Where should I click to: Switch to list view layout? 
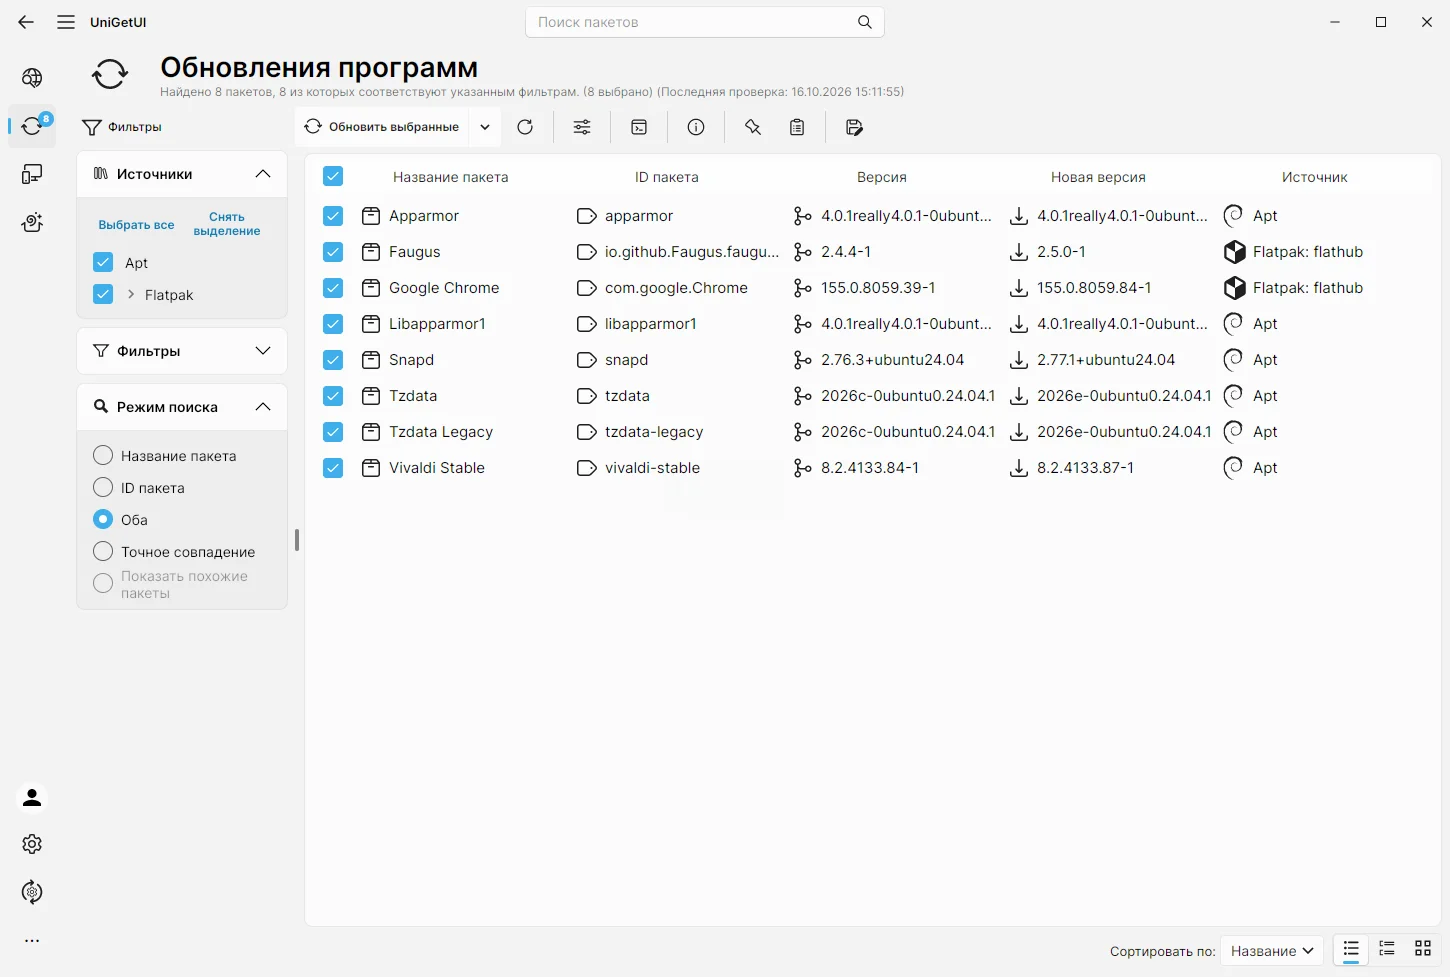pos(1351,949)
